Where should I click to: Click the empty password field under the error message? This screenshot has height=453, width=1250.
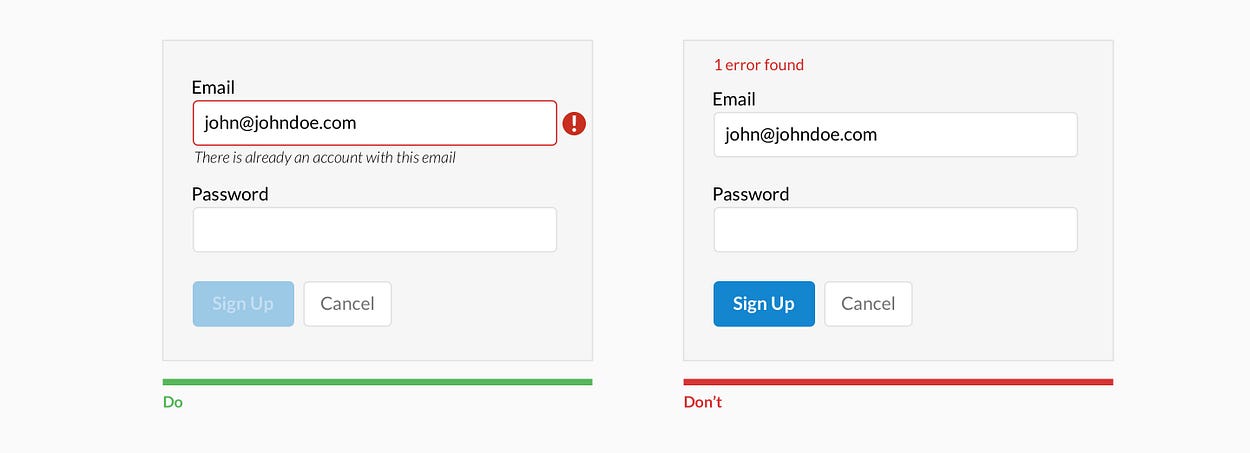(x=374, y=230)
